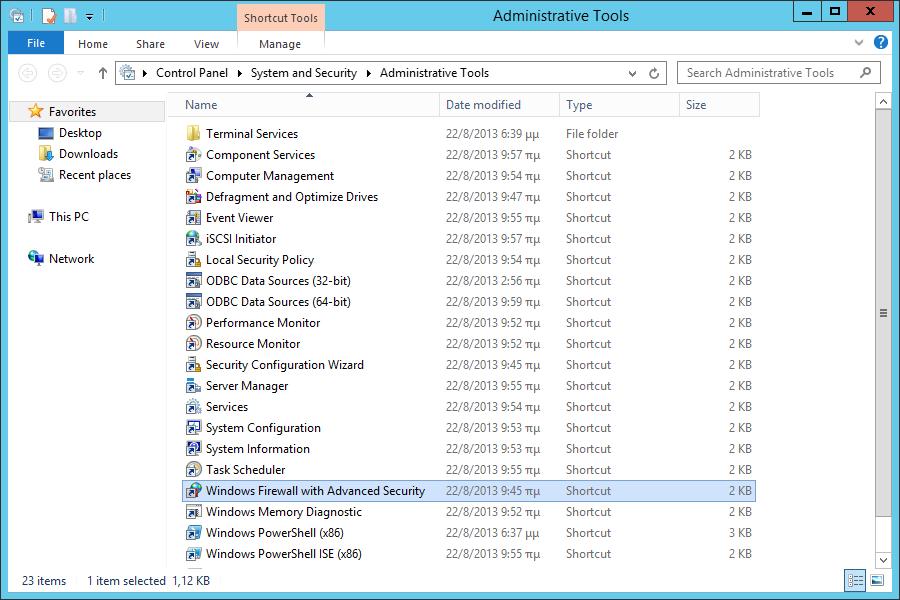Refresh the Administrative Tools address bar

point(654,73)
